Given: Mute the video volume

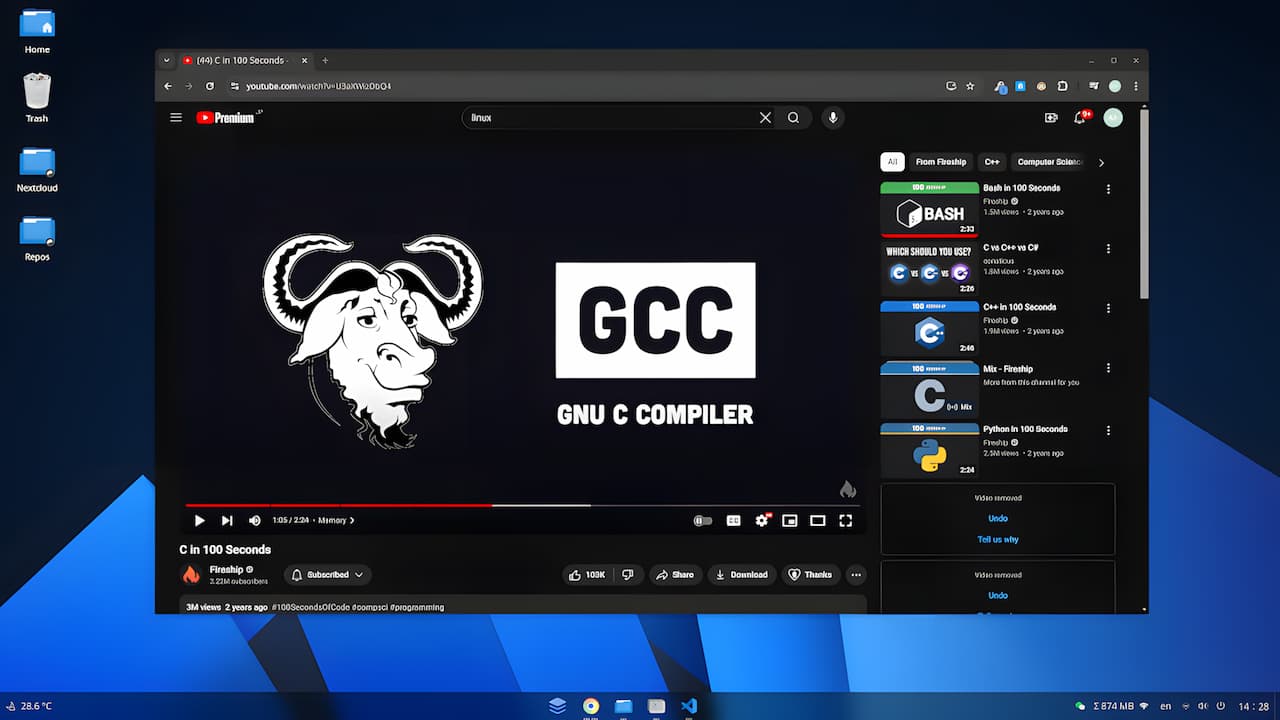Looking at the screenshot, I should click(255, 520).
